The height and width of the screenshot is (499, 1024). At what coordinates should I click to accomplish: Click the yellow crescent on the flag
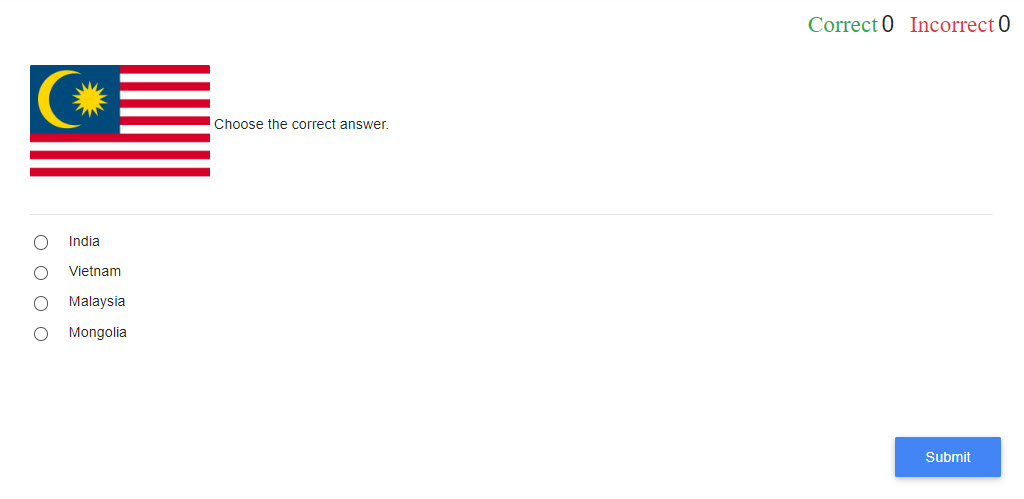coord(47,100)
